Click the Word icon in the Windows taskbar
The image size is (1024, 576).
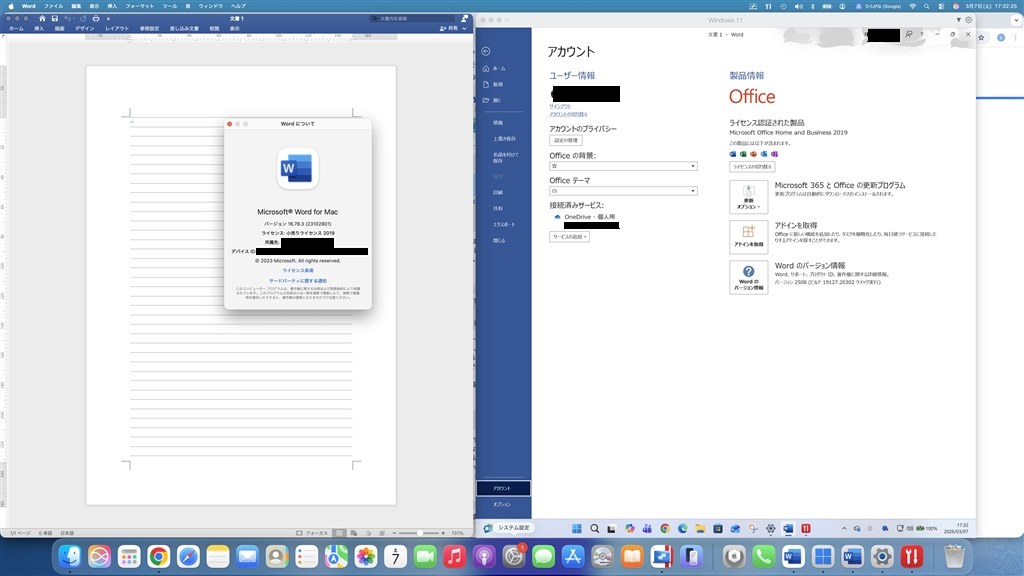click(x=788, y=528)
